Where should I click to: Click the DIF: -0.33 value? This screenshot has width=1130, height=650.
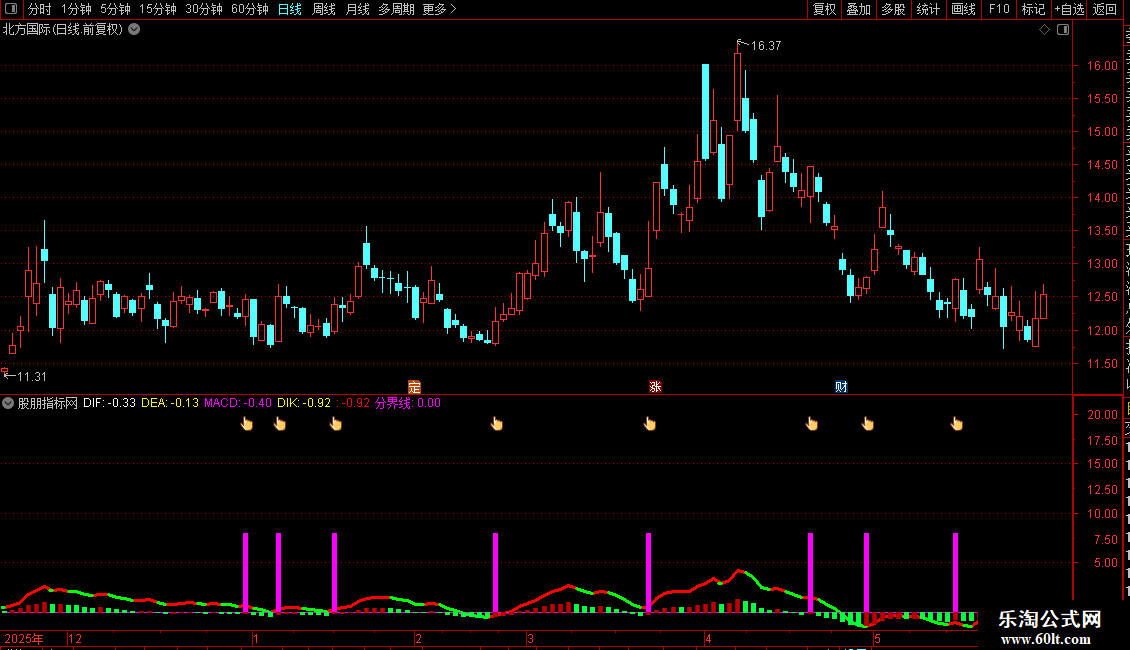[110, 403]
